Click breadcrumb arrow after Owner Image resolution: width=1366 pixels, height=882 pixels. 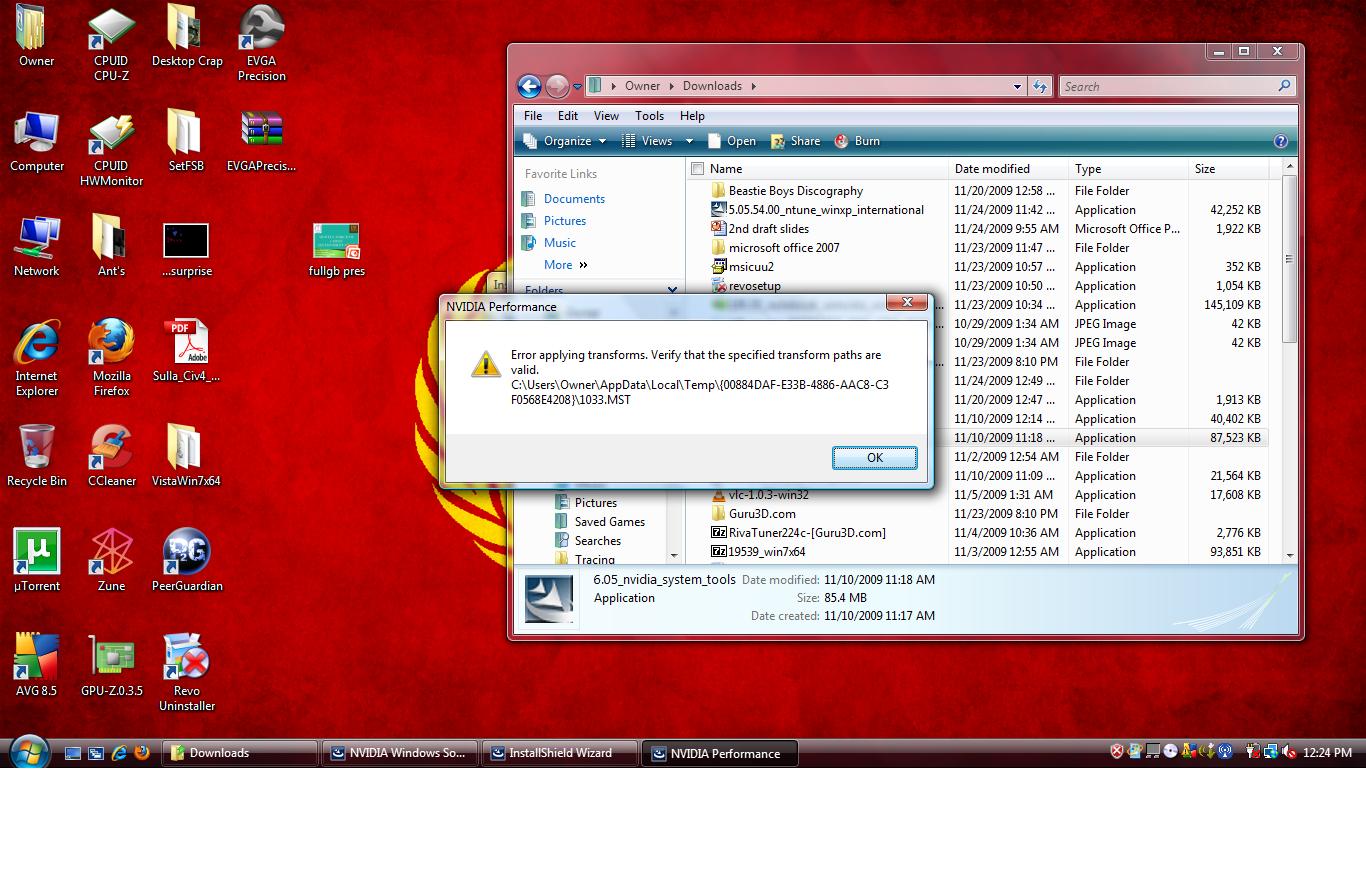(x=671, y=86)
